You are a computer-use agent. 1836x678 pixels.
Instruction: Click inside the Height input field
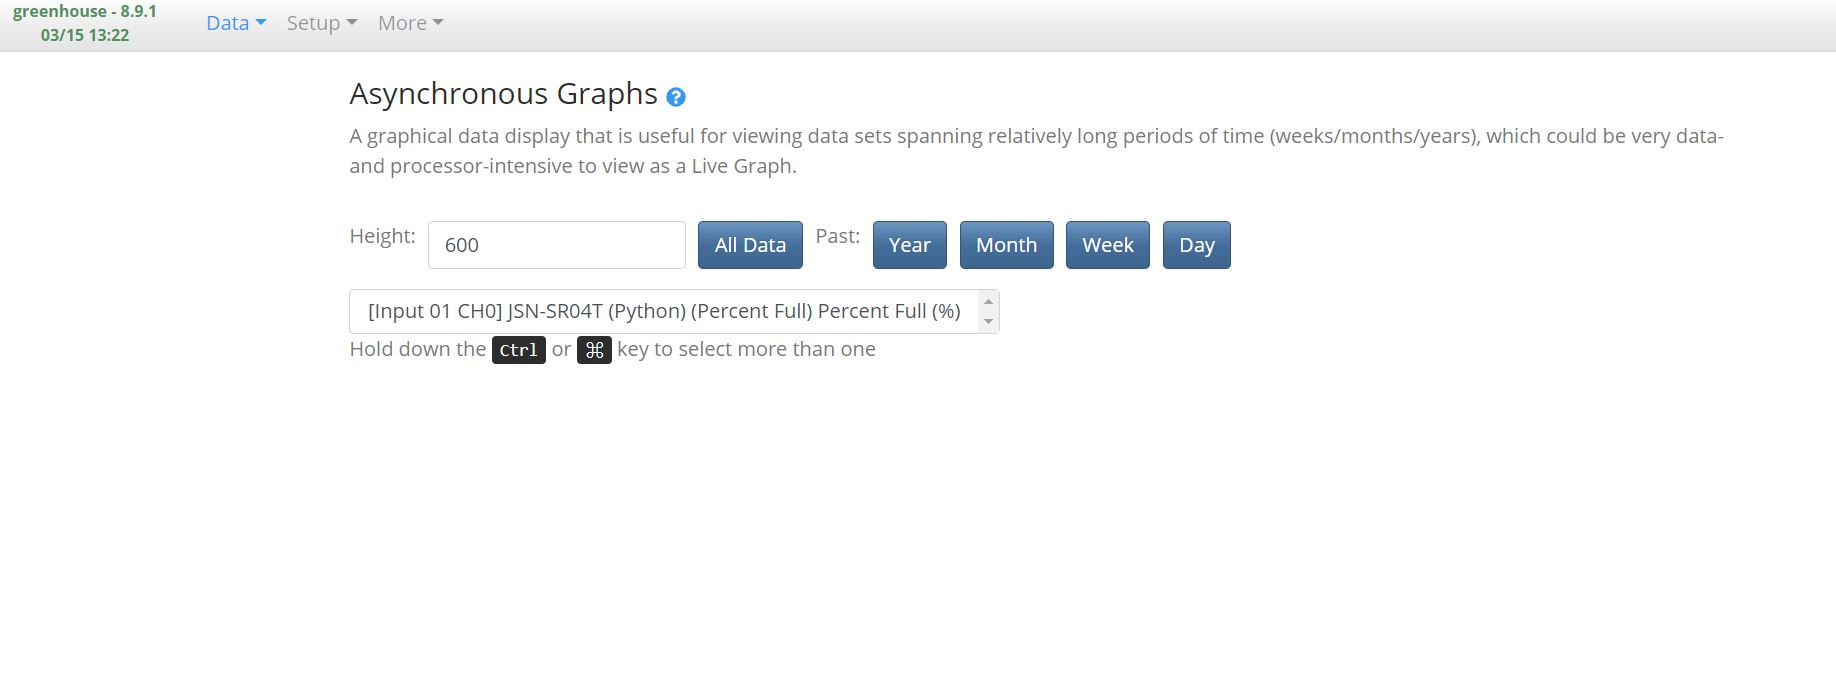click(x=556, y=244)
